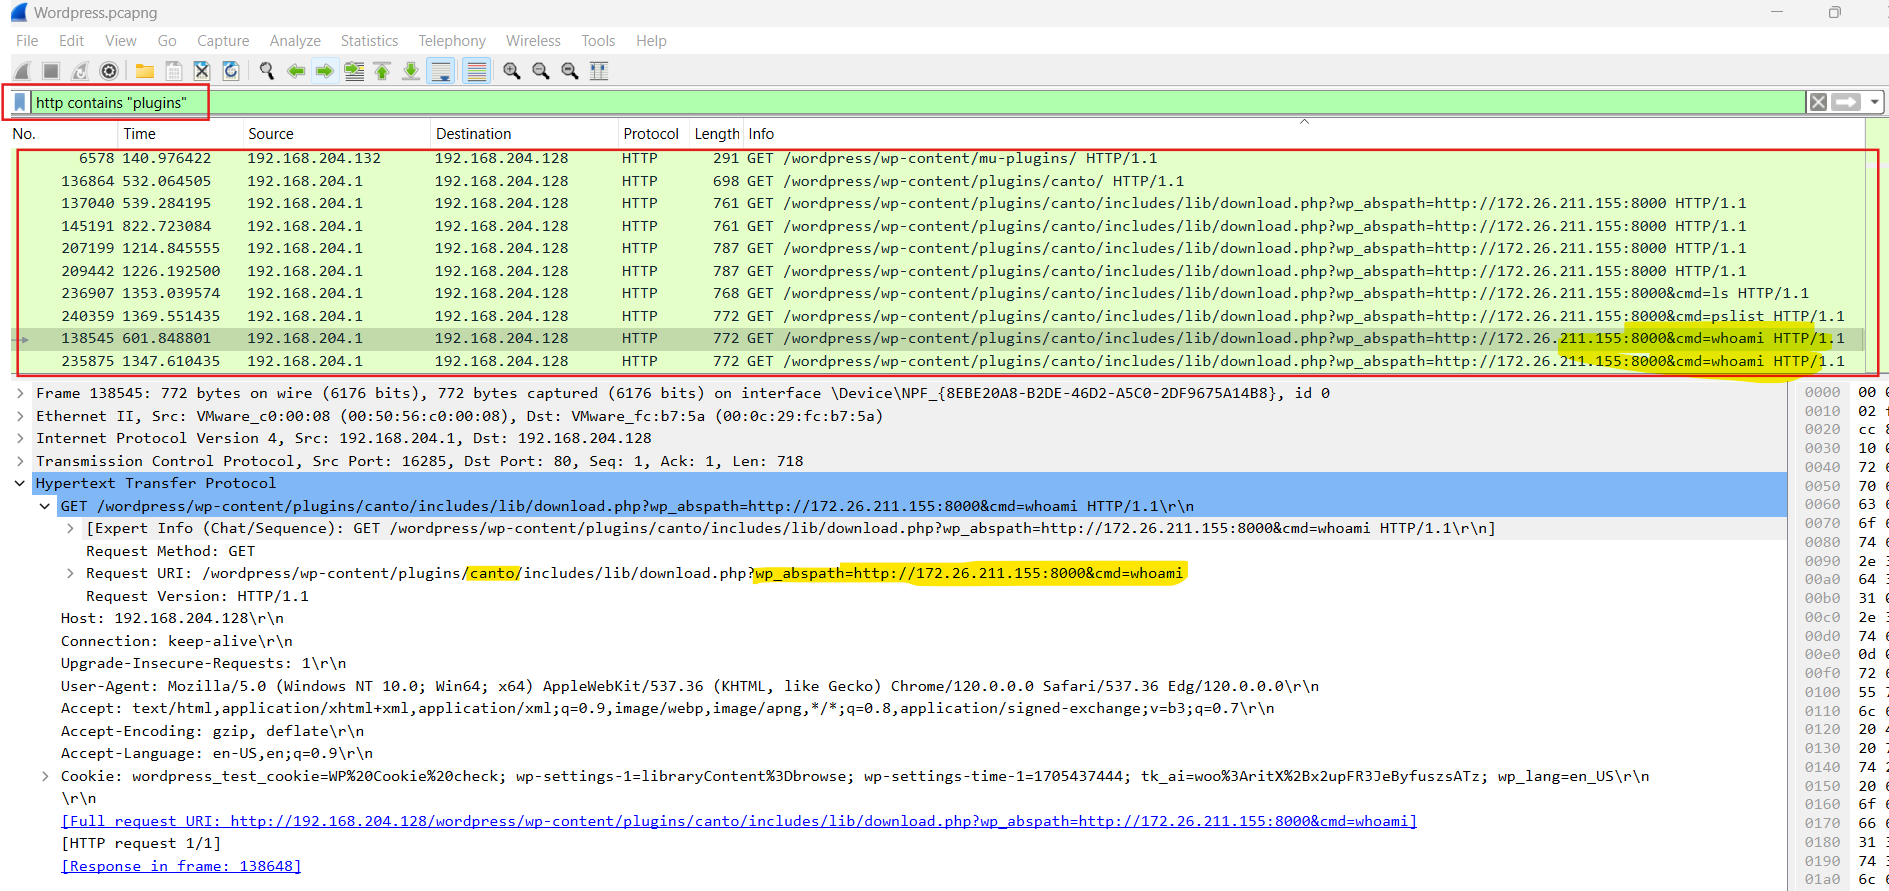Restart the current capture

click(x=80, y=71)
